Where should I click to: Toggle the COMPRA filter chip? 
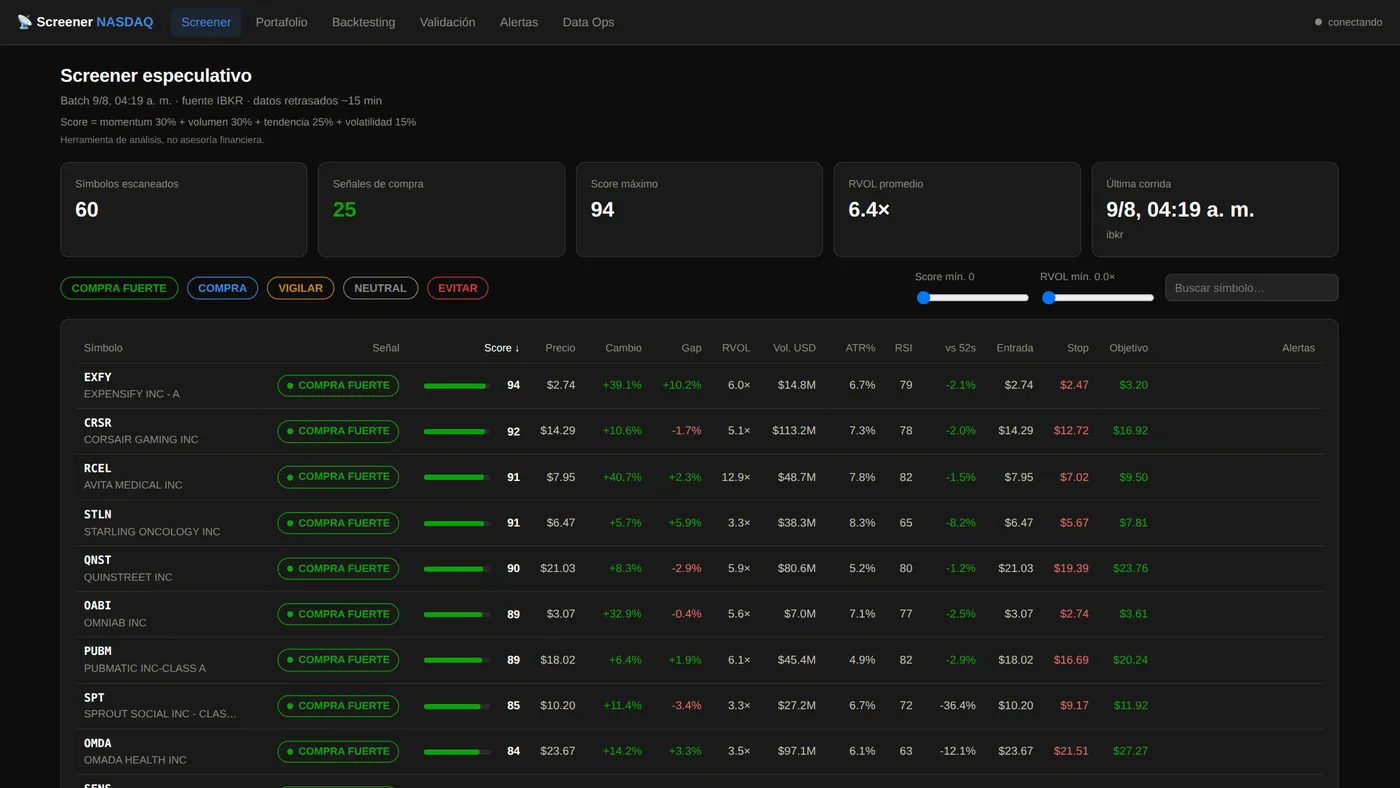[222, 288]
